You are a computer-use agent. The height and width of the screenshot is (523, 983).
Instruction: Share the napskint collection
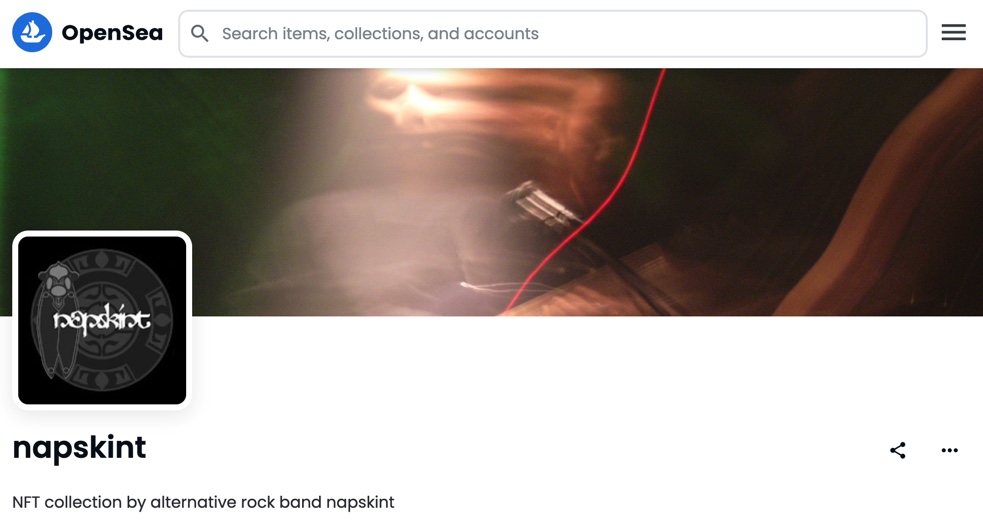coord(898,450)
